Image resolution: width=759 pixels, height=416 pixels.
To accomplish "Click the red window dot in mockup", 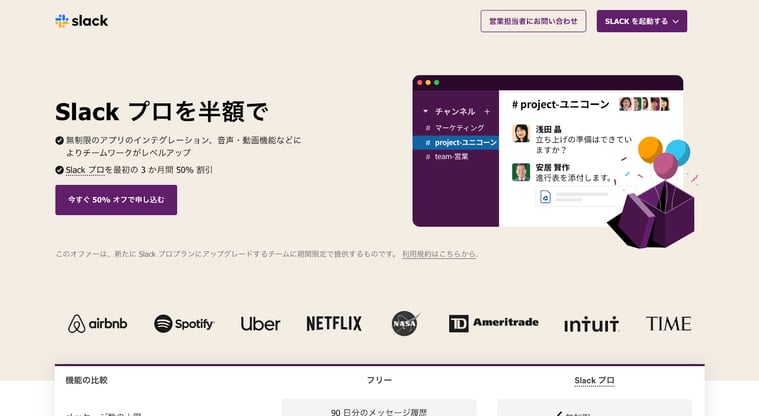I will click(420, 83).
